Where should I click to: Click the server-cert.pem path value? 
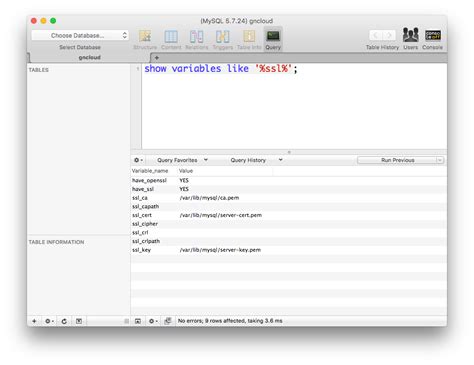coord(221,215)
